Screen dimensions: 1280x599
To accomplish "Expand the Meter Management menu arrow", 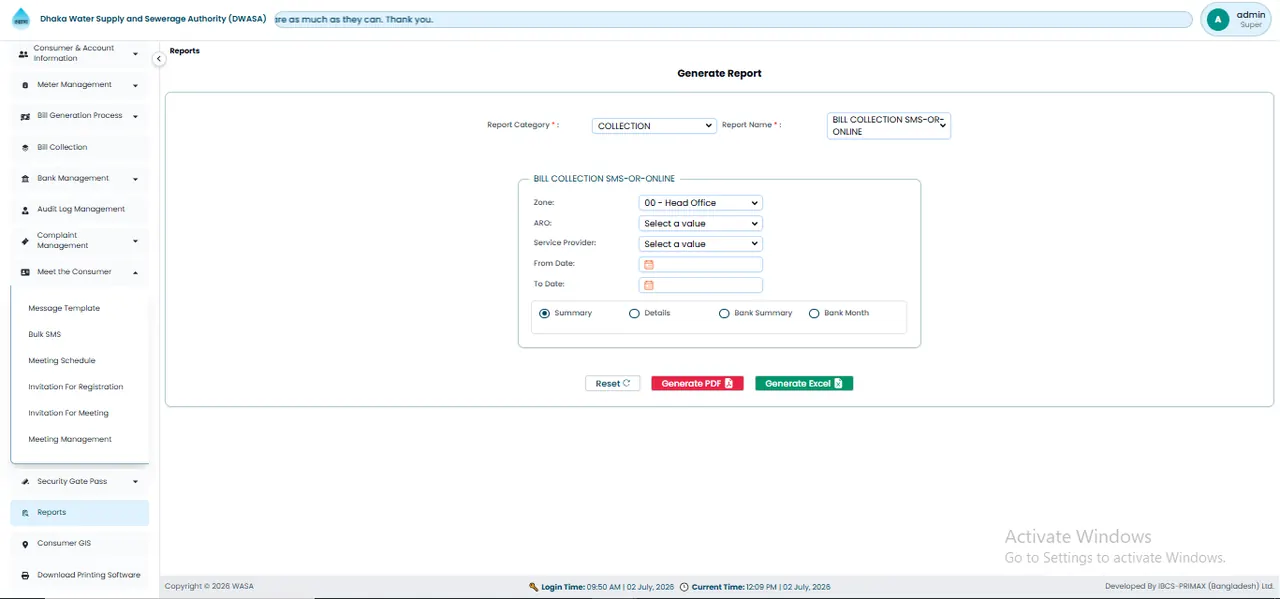I will 135,85.
